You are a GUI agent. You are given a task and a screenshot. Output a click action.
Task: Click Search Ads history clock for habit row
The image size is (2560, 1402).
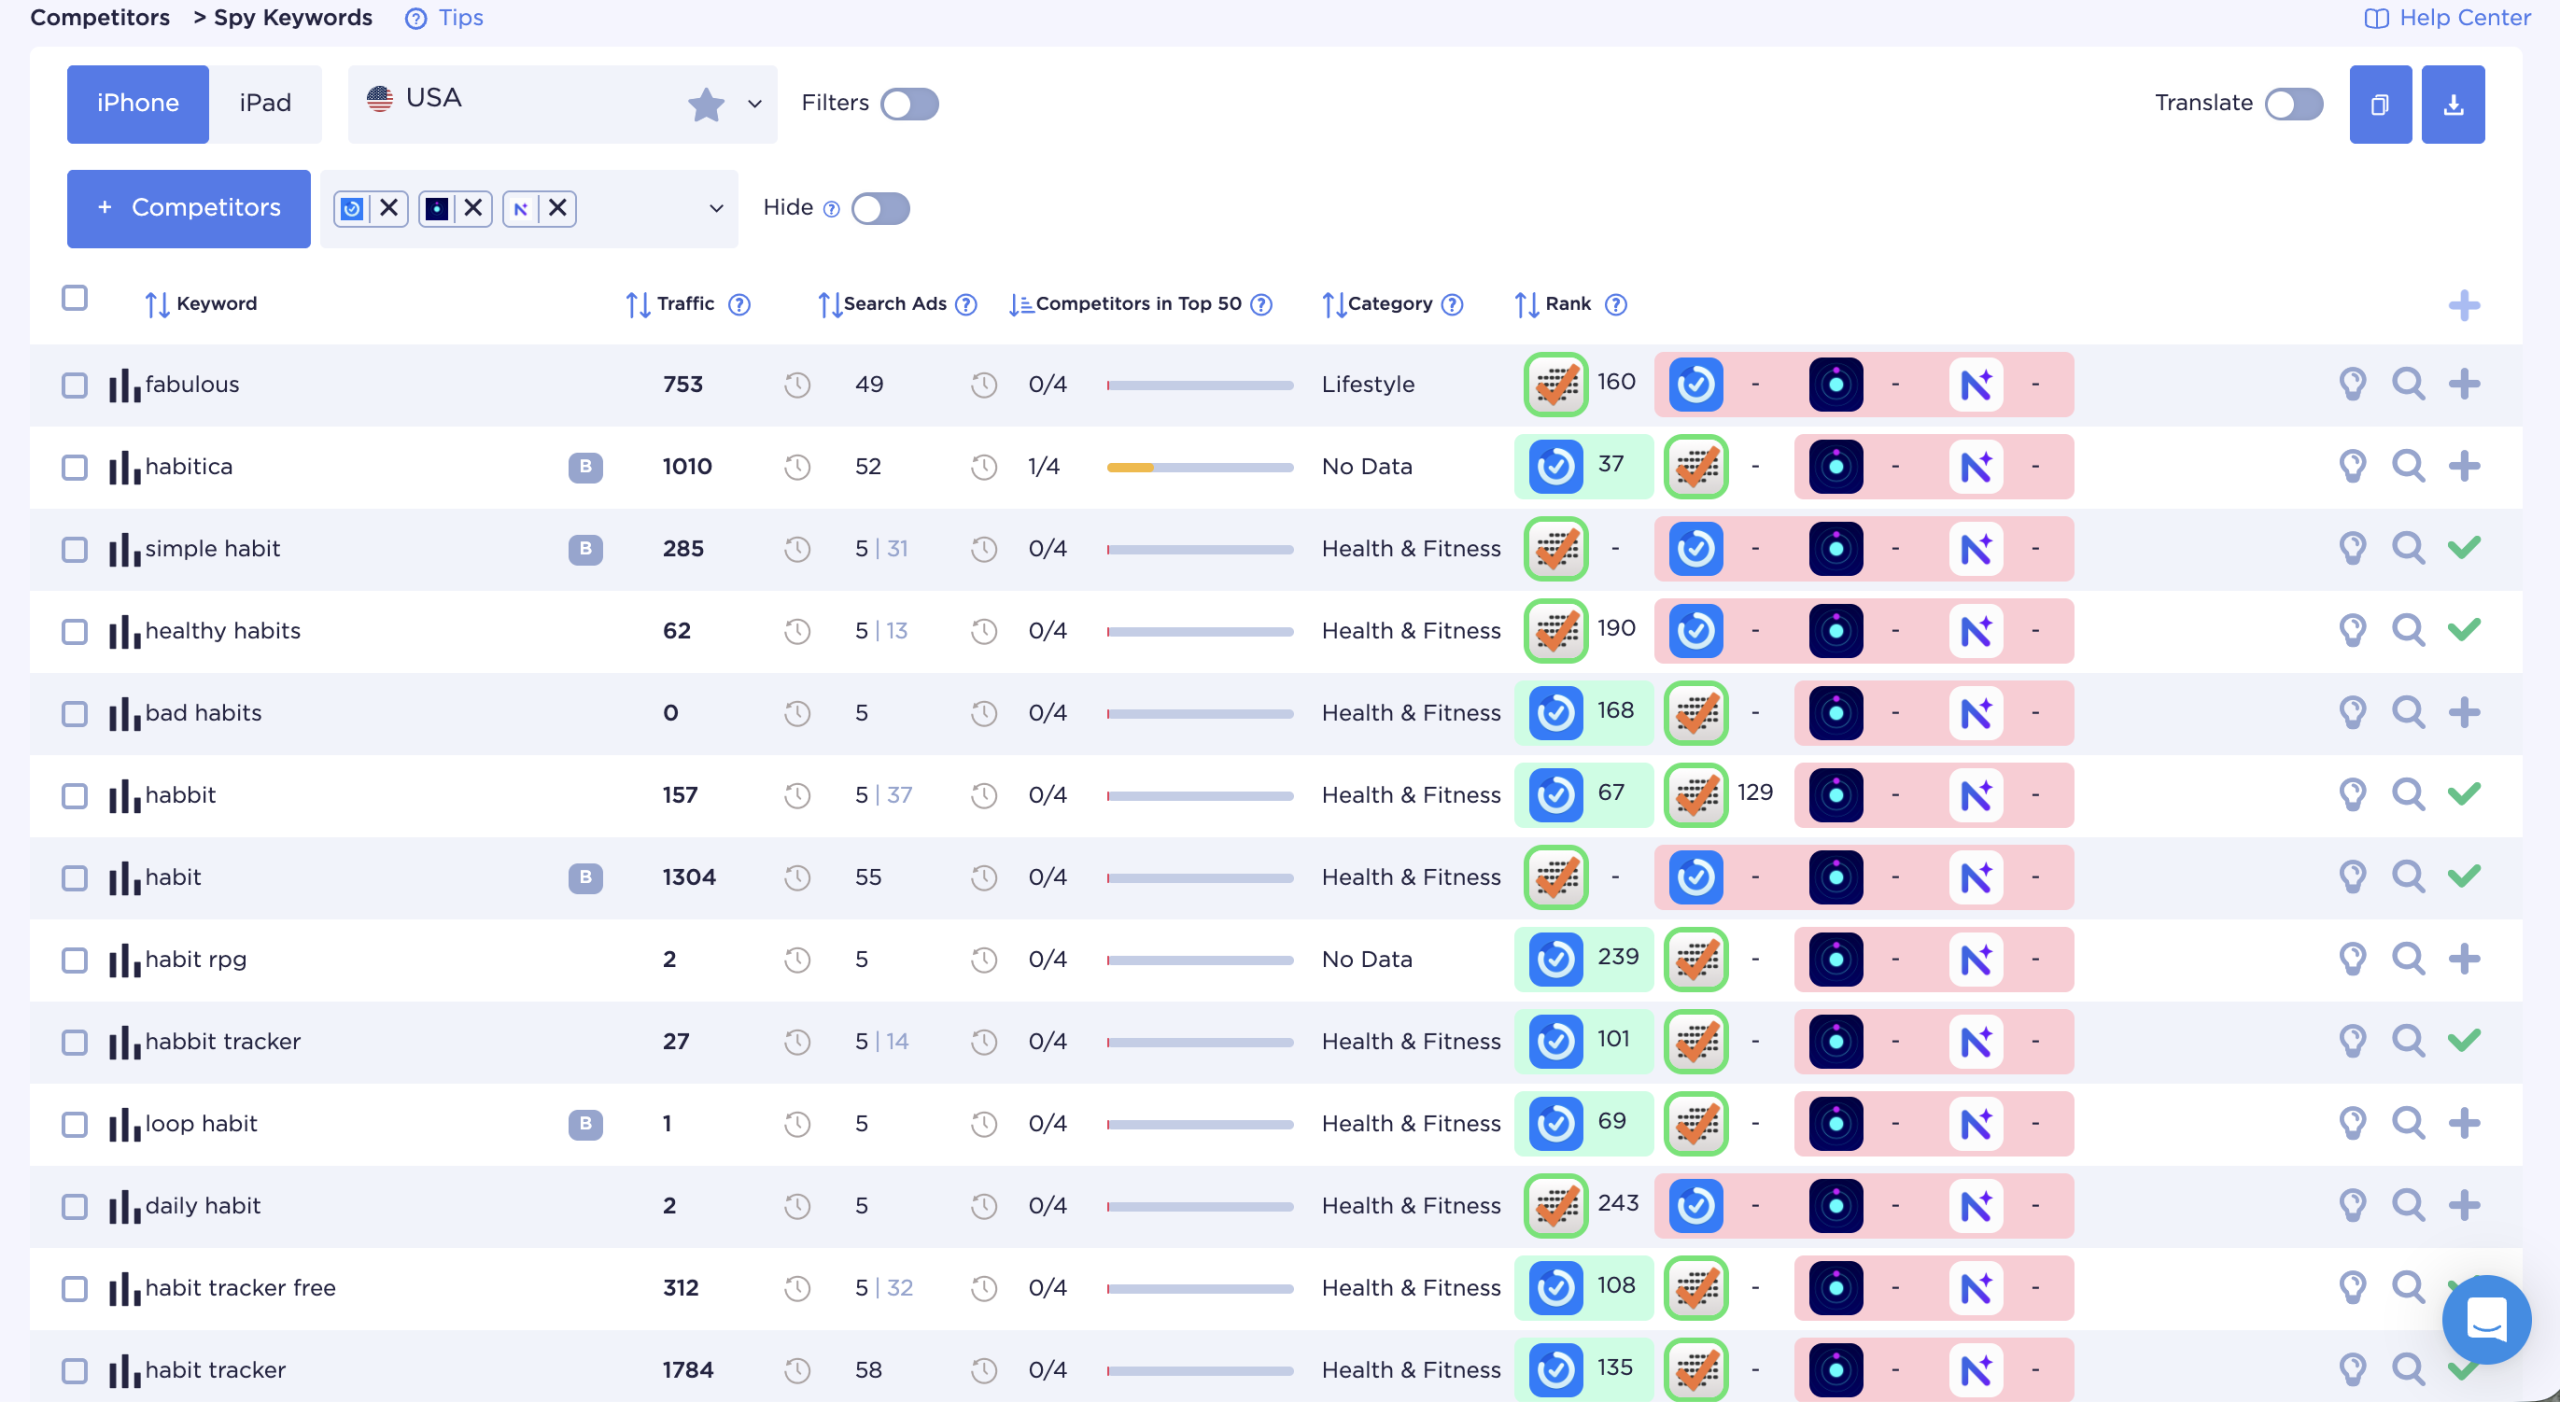984,877
